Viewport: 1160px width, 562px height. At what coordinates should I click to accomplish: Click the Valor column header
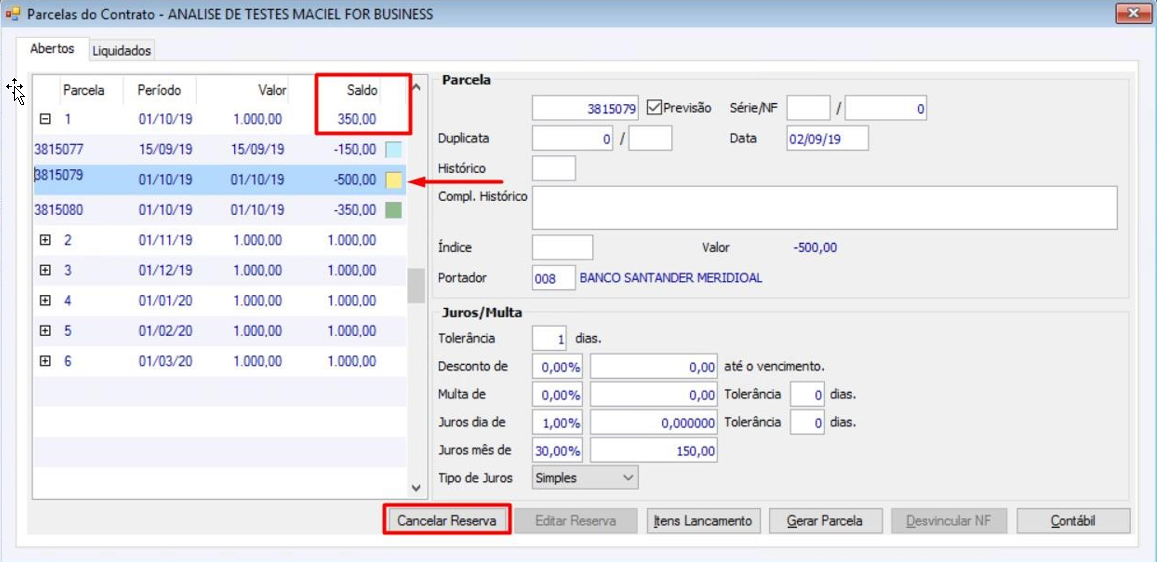tap(272, 90)
